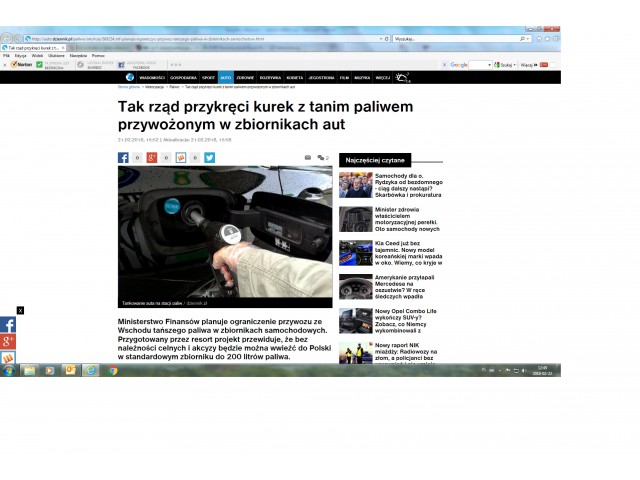Expand the Szukaj button dropdown arrow

point(515,64)
